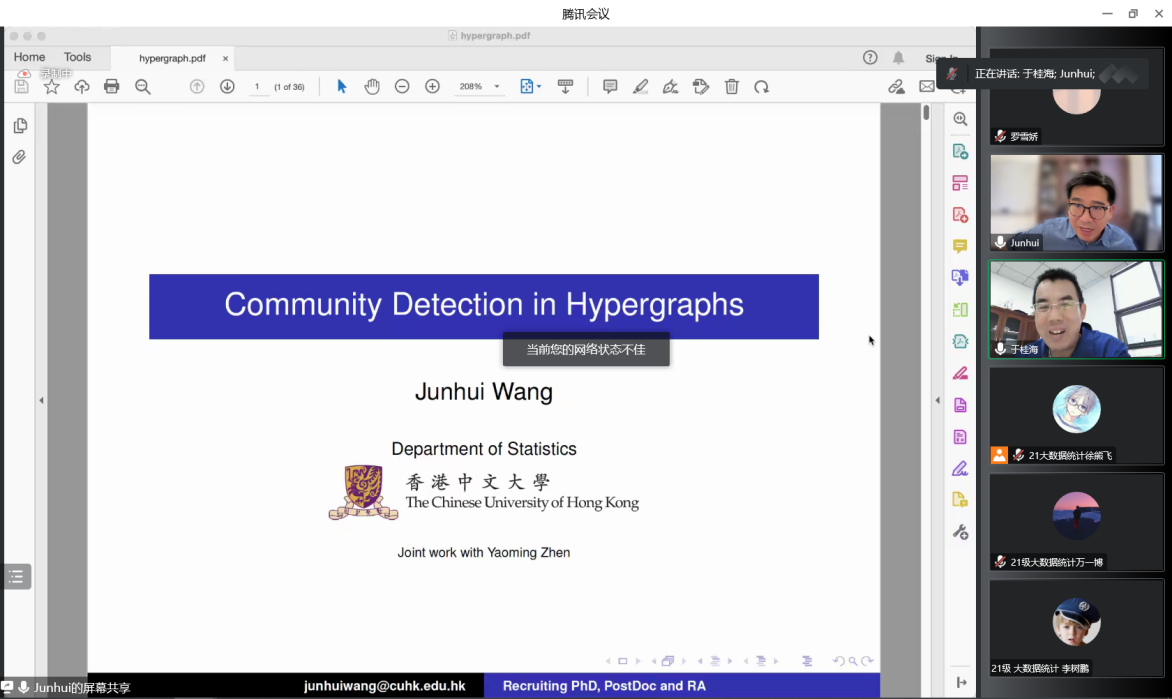Image resolution: width=1172 pixels, height=699 pixels.
Task: Switch to the Home tab
Action: pyautogui.click(x=29, y=58)
